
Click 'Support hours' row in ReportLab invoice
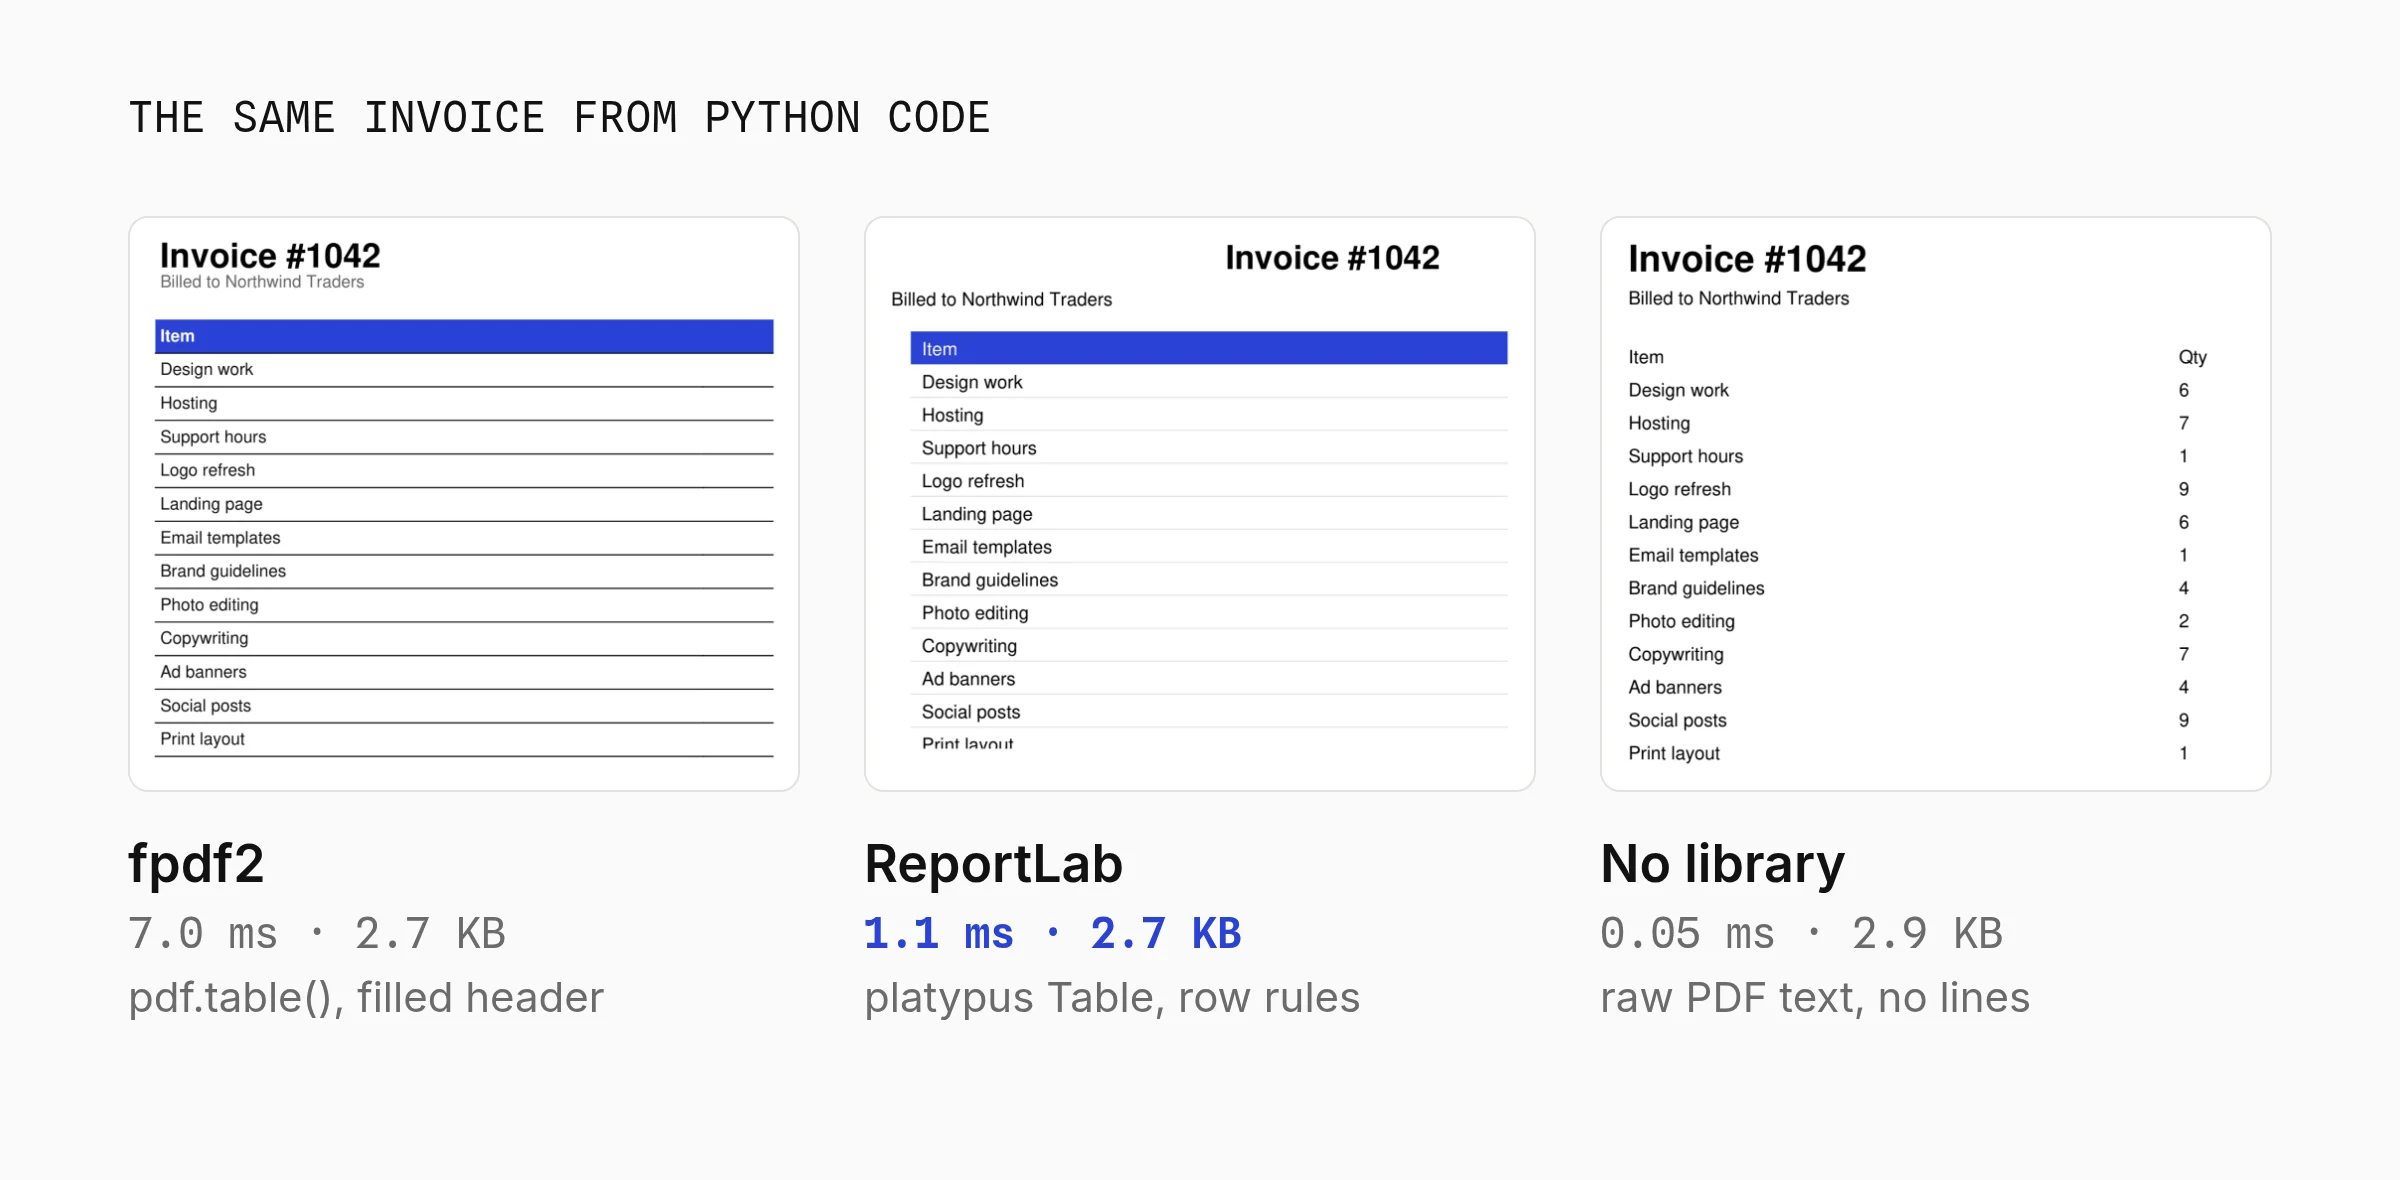pyautogui.click(x=1209, y=448)
